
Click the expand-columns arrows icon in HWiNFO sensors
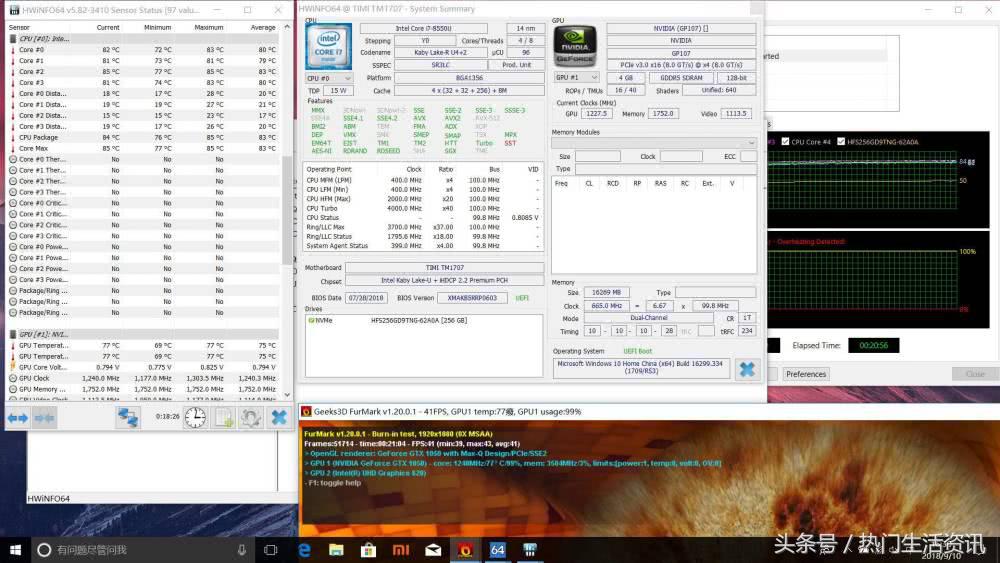18,417
